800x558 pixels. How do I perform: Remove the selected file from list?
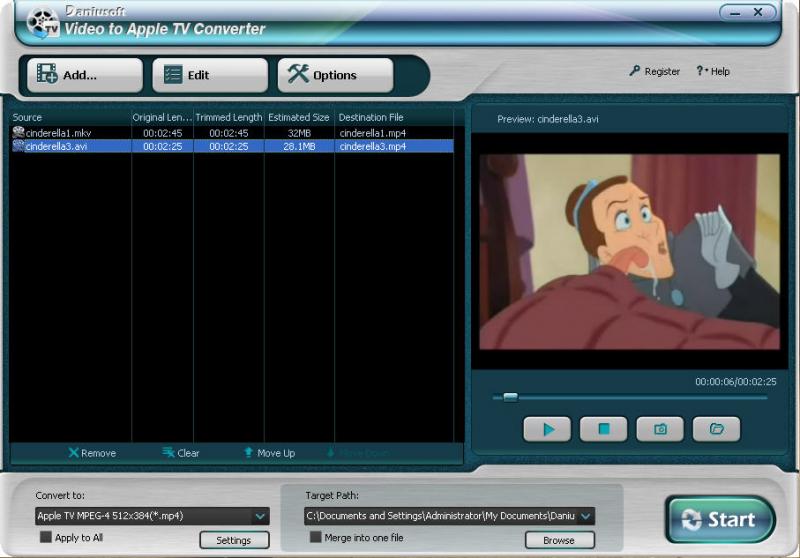click(x=92, y=453)
